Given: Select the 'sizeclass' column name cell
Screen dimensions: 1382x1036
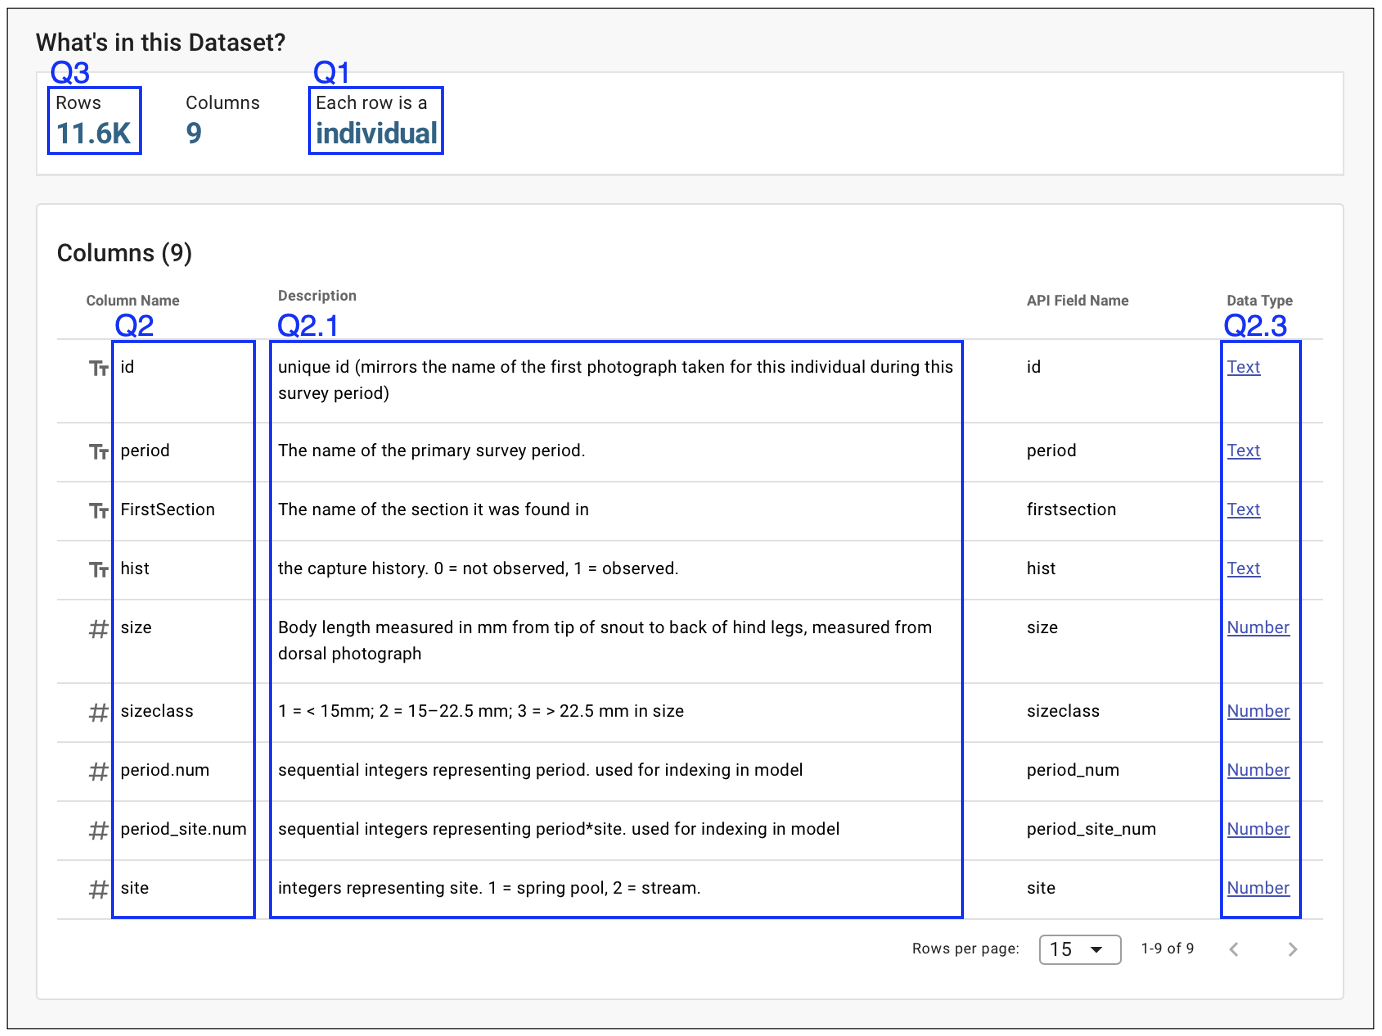Looking at the screenshot, I should 157,711.
